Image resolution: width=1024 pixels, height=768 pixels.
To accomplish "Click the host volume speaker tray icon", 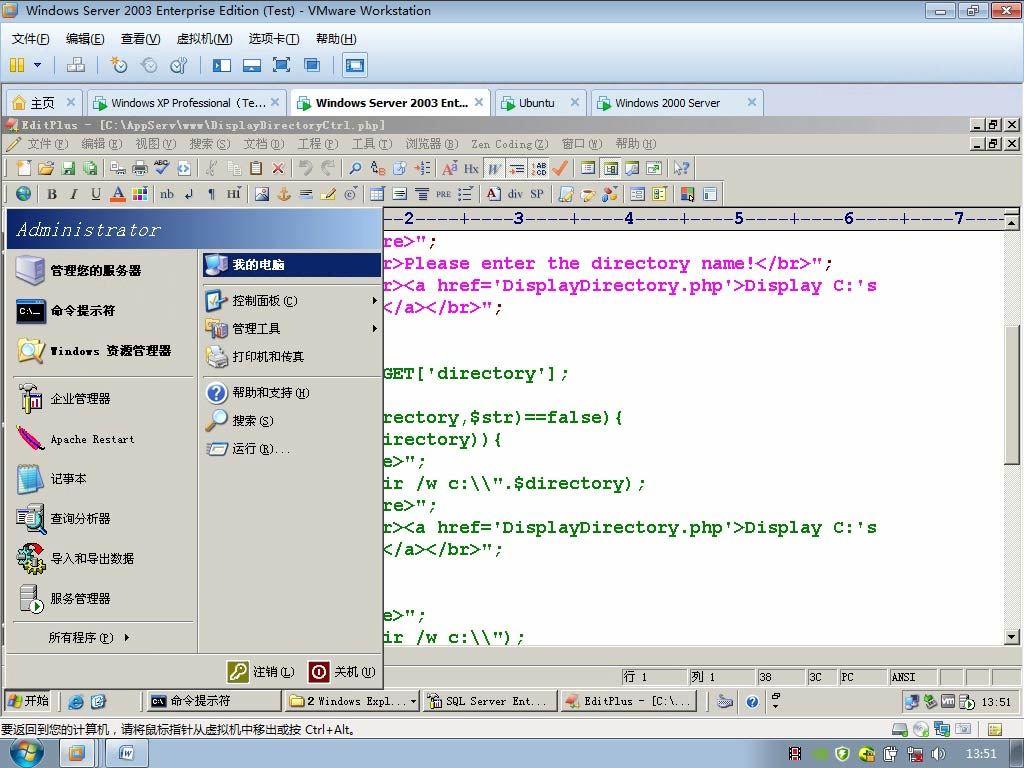I will 938,754.
